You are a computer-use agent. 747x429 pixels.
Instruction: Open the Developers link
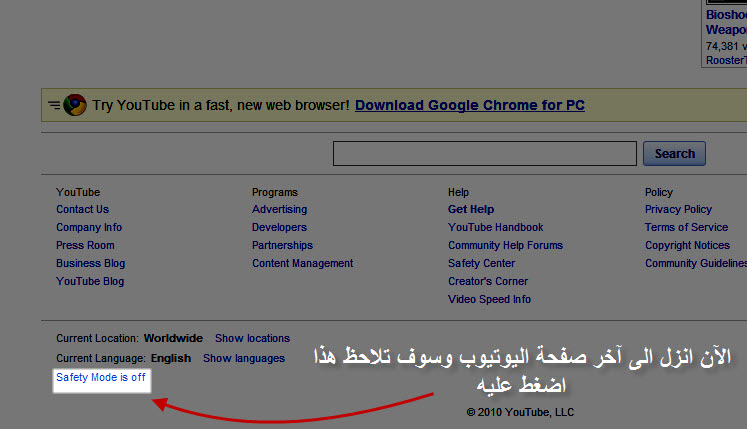click(280, 227)
